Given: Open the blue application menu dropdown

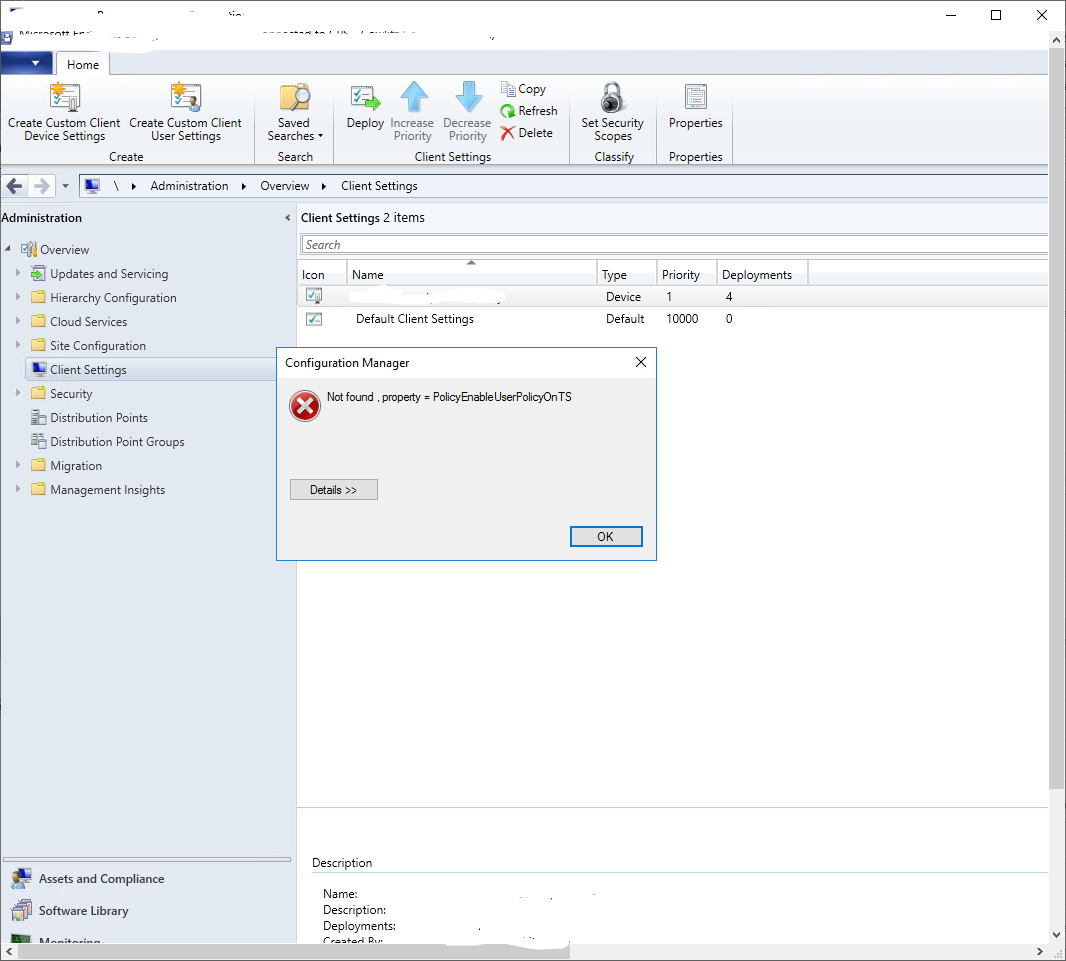Looking at the screenshot, I should (27, 63).
